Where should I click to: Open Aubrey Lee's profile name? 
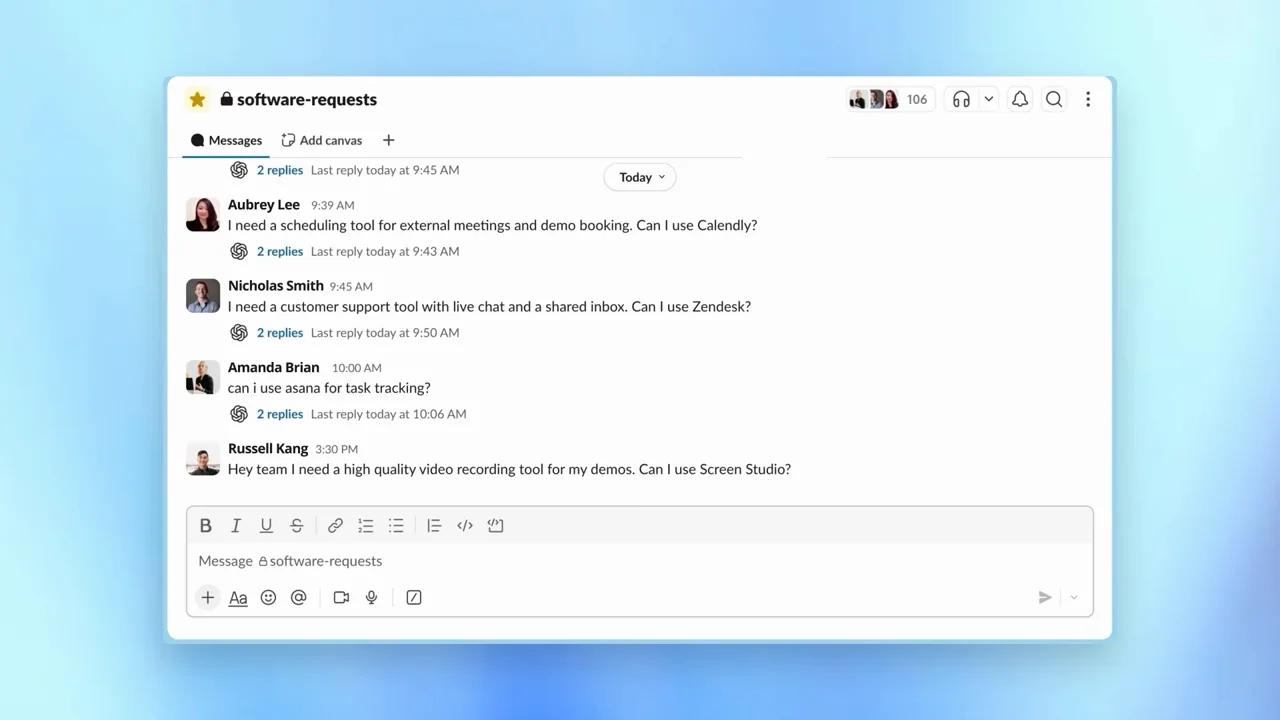[x=264, y=204]
